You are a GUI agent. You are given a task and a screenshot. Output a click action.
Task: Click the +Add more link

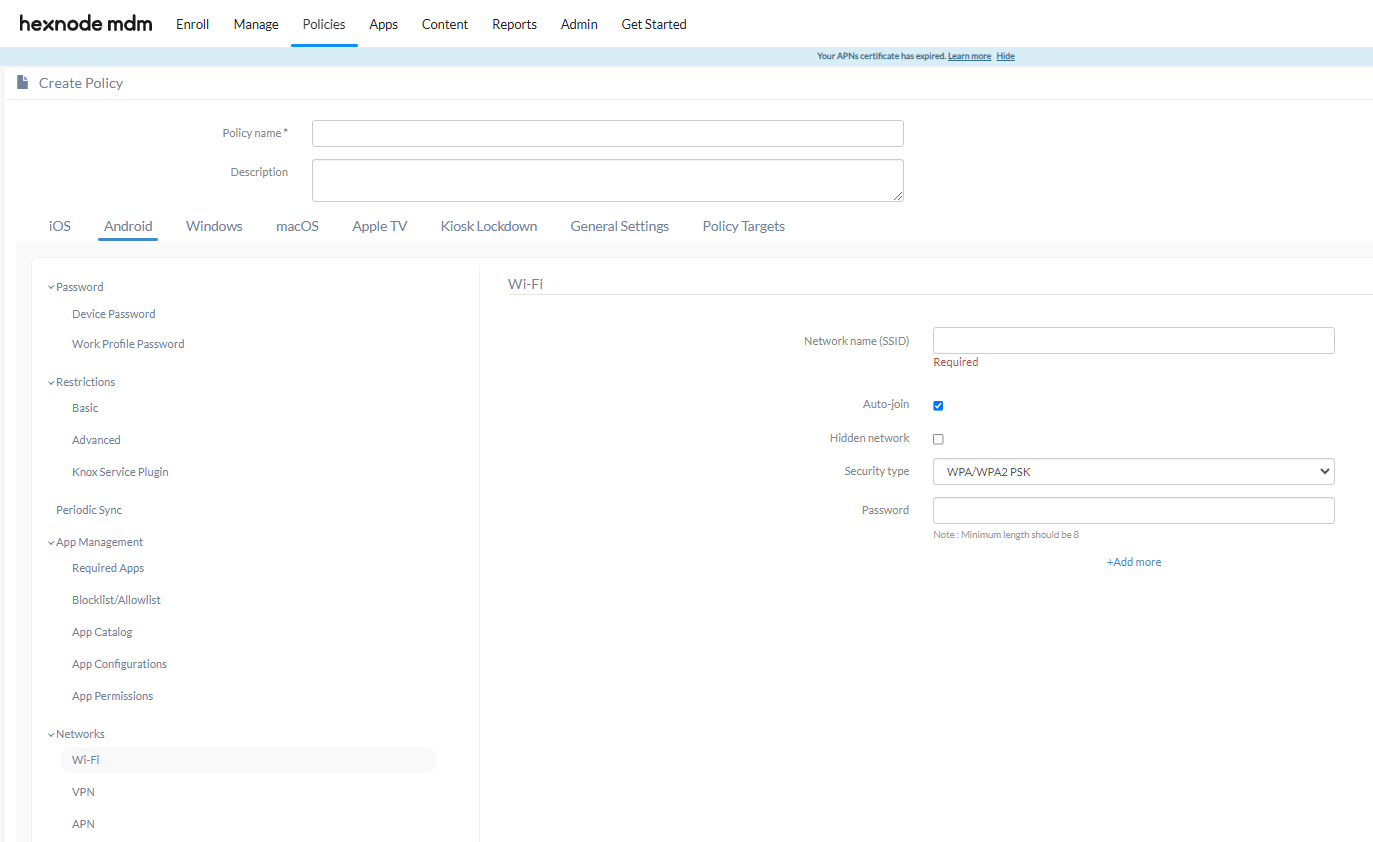click(x=1134, y=562)
